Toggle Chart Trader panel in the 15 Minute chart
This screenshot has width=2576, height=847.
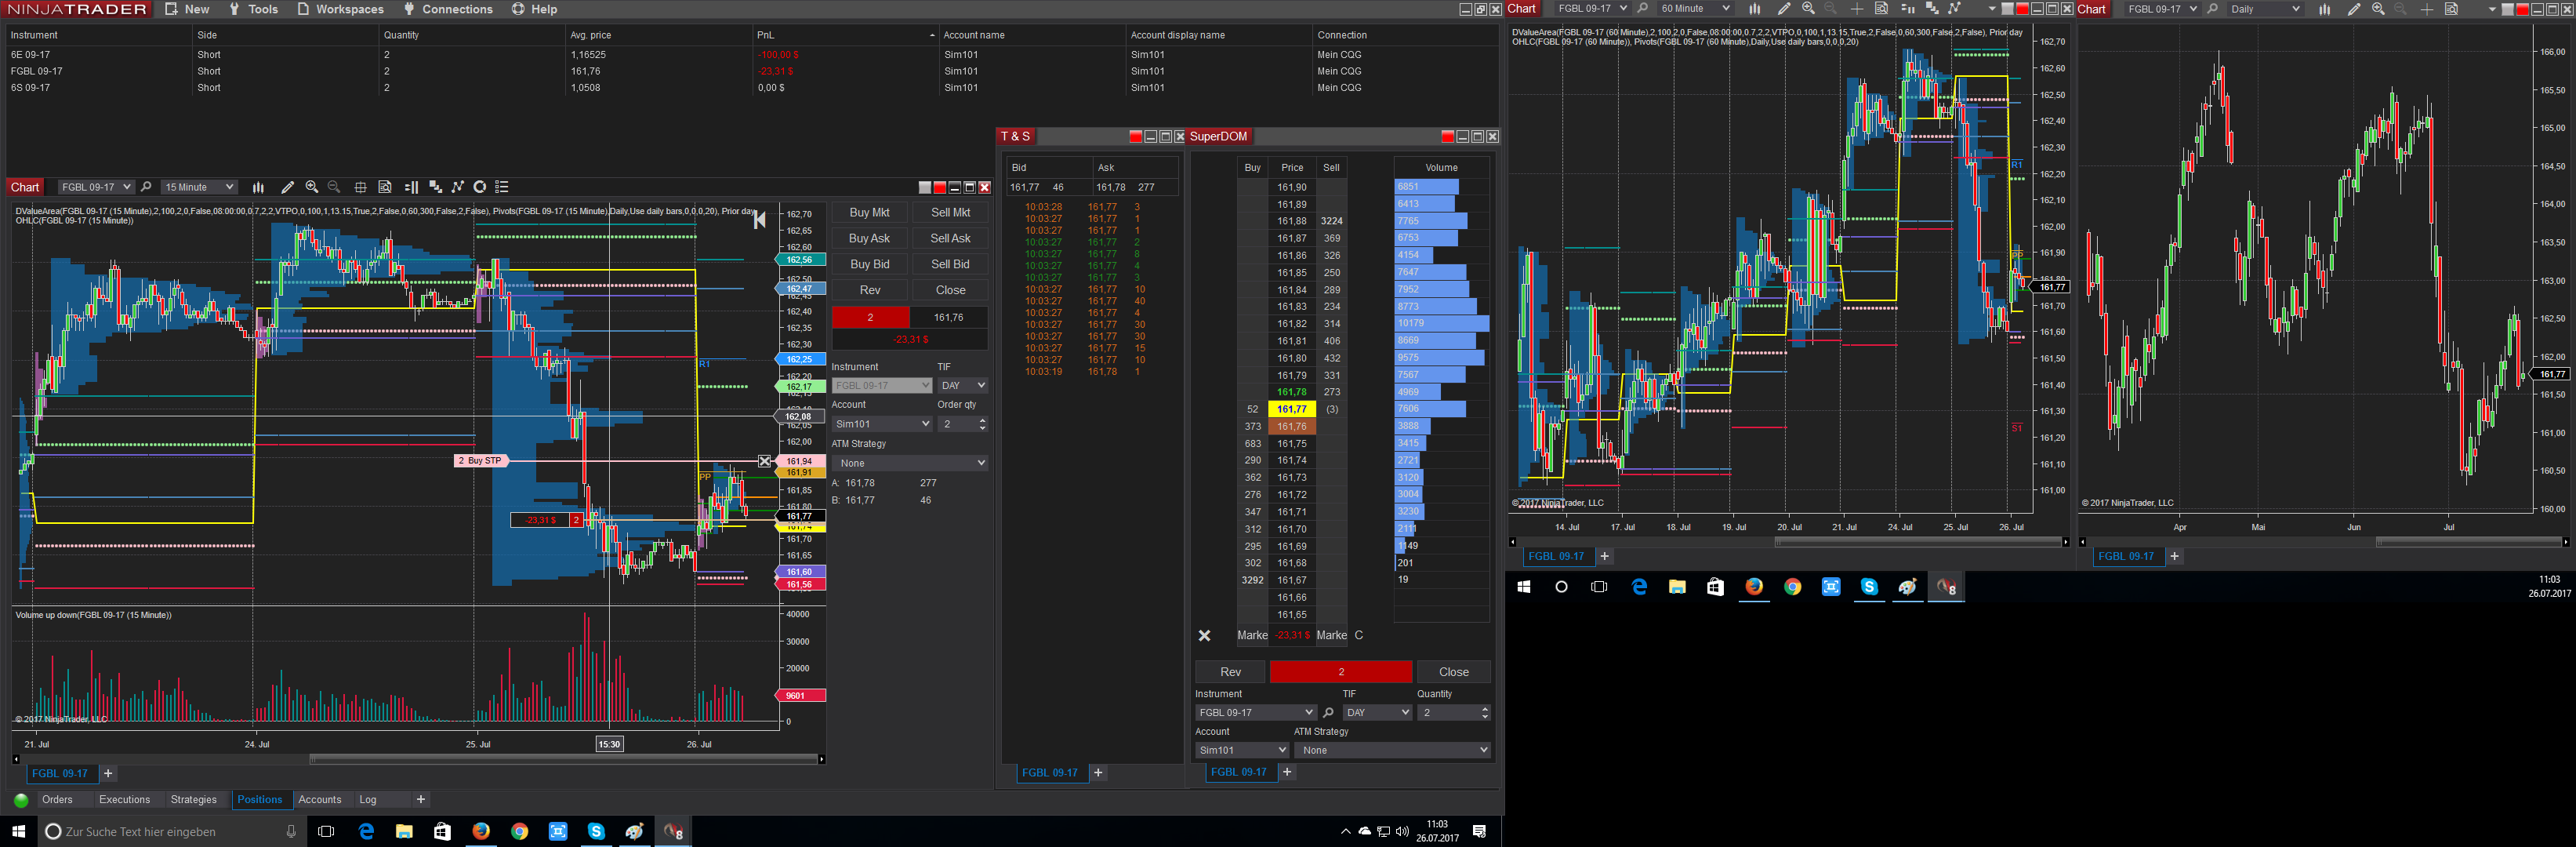tap(411, 187)
